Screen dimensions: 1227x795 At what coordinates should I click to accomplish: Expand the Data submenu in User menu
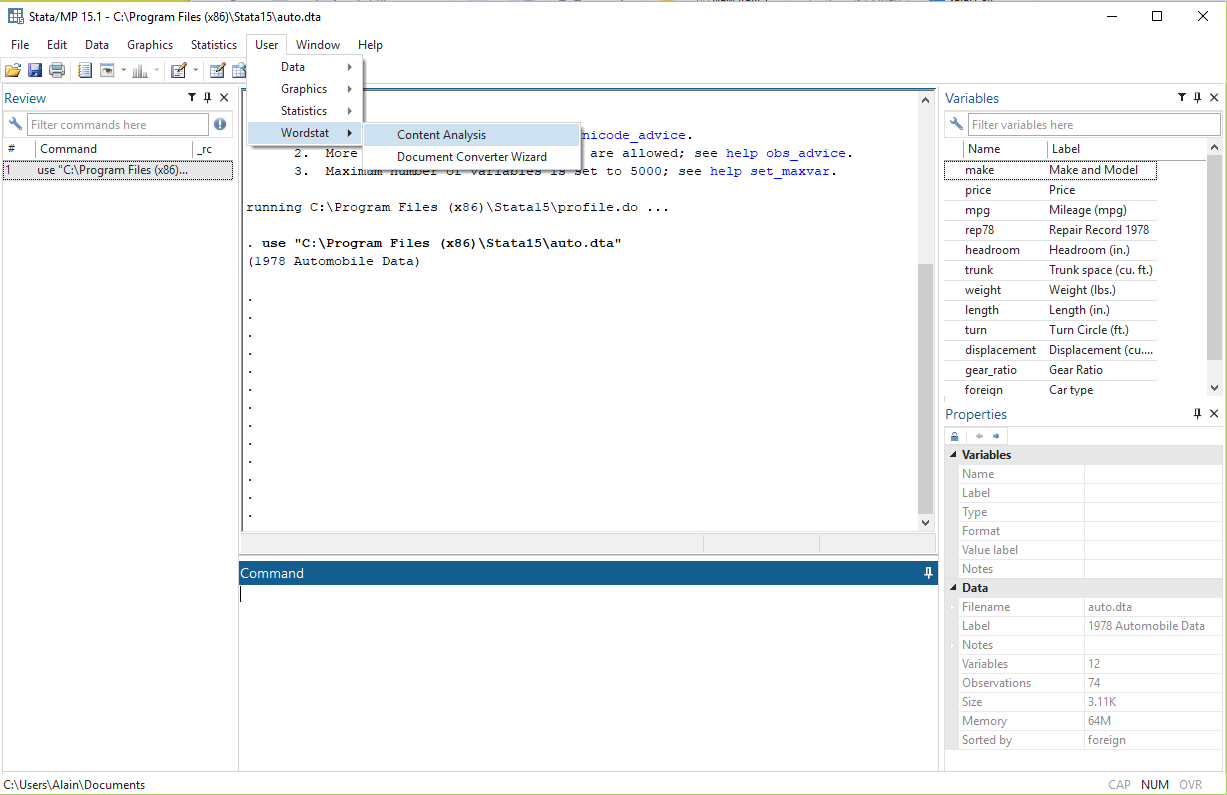click(x=305, y=67)
